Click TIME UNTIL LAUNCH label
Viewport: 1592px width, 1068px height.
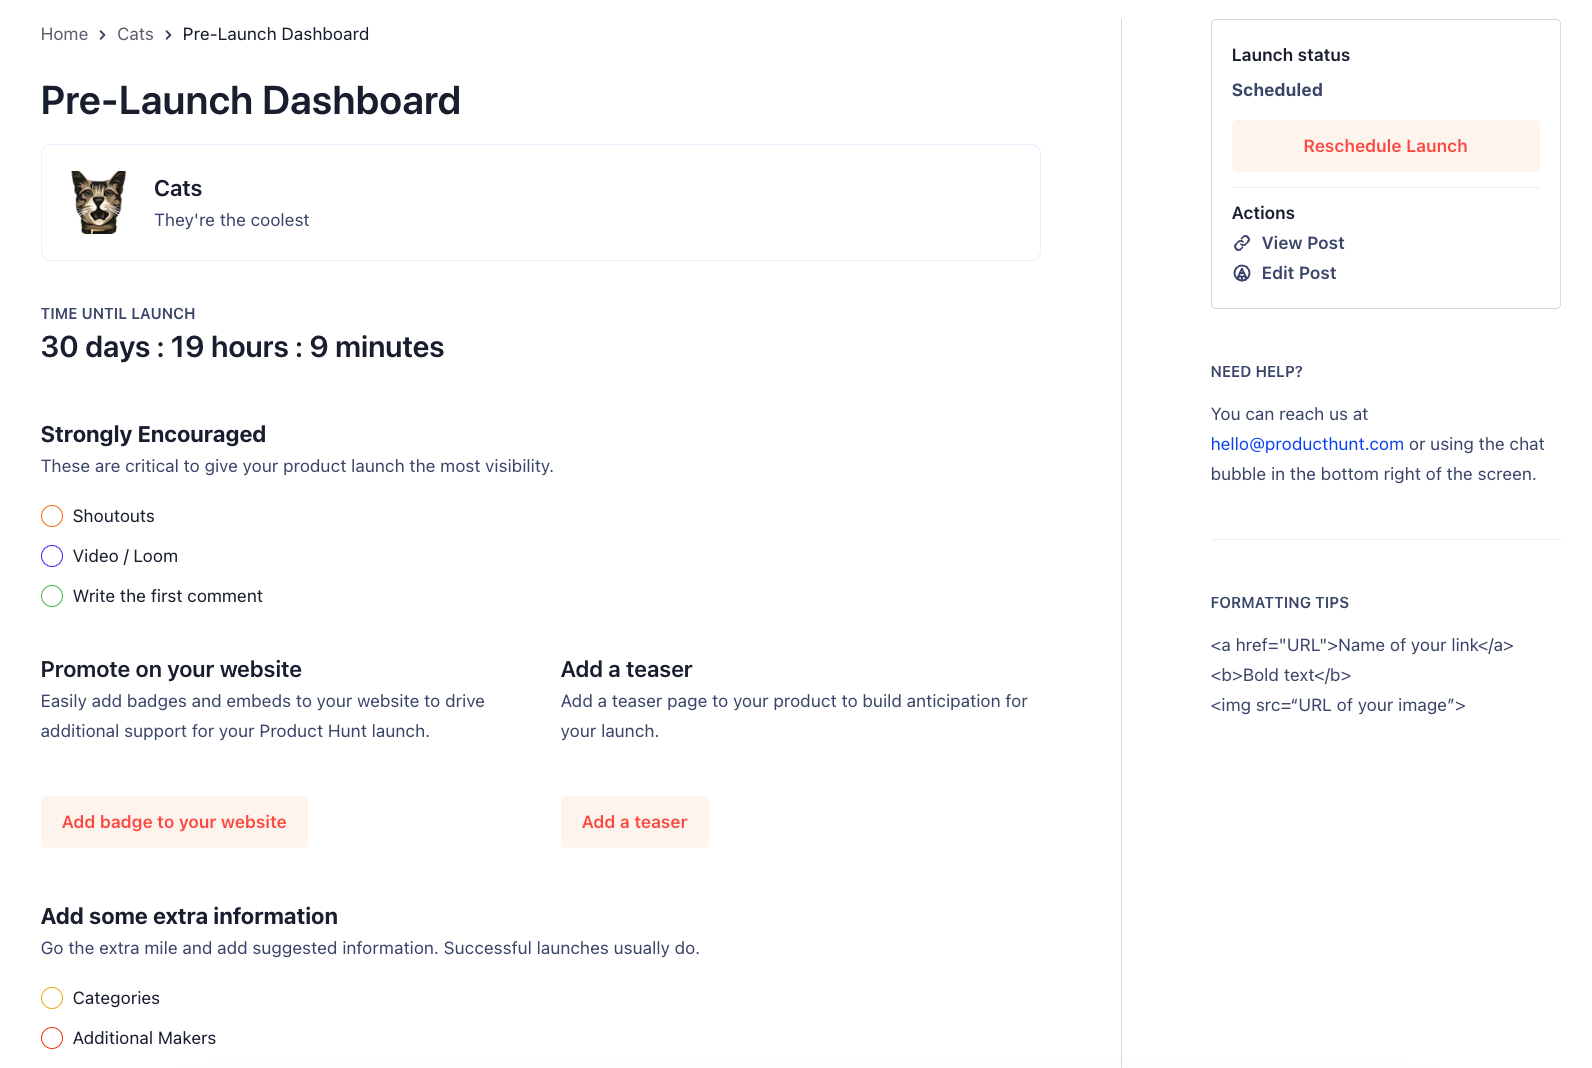coord(118,314)
